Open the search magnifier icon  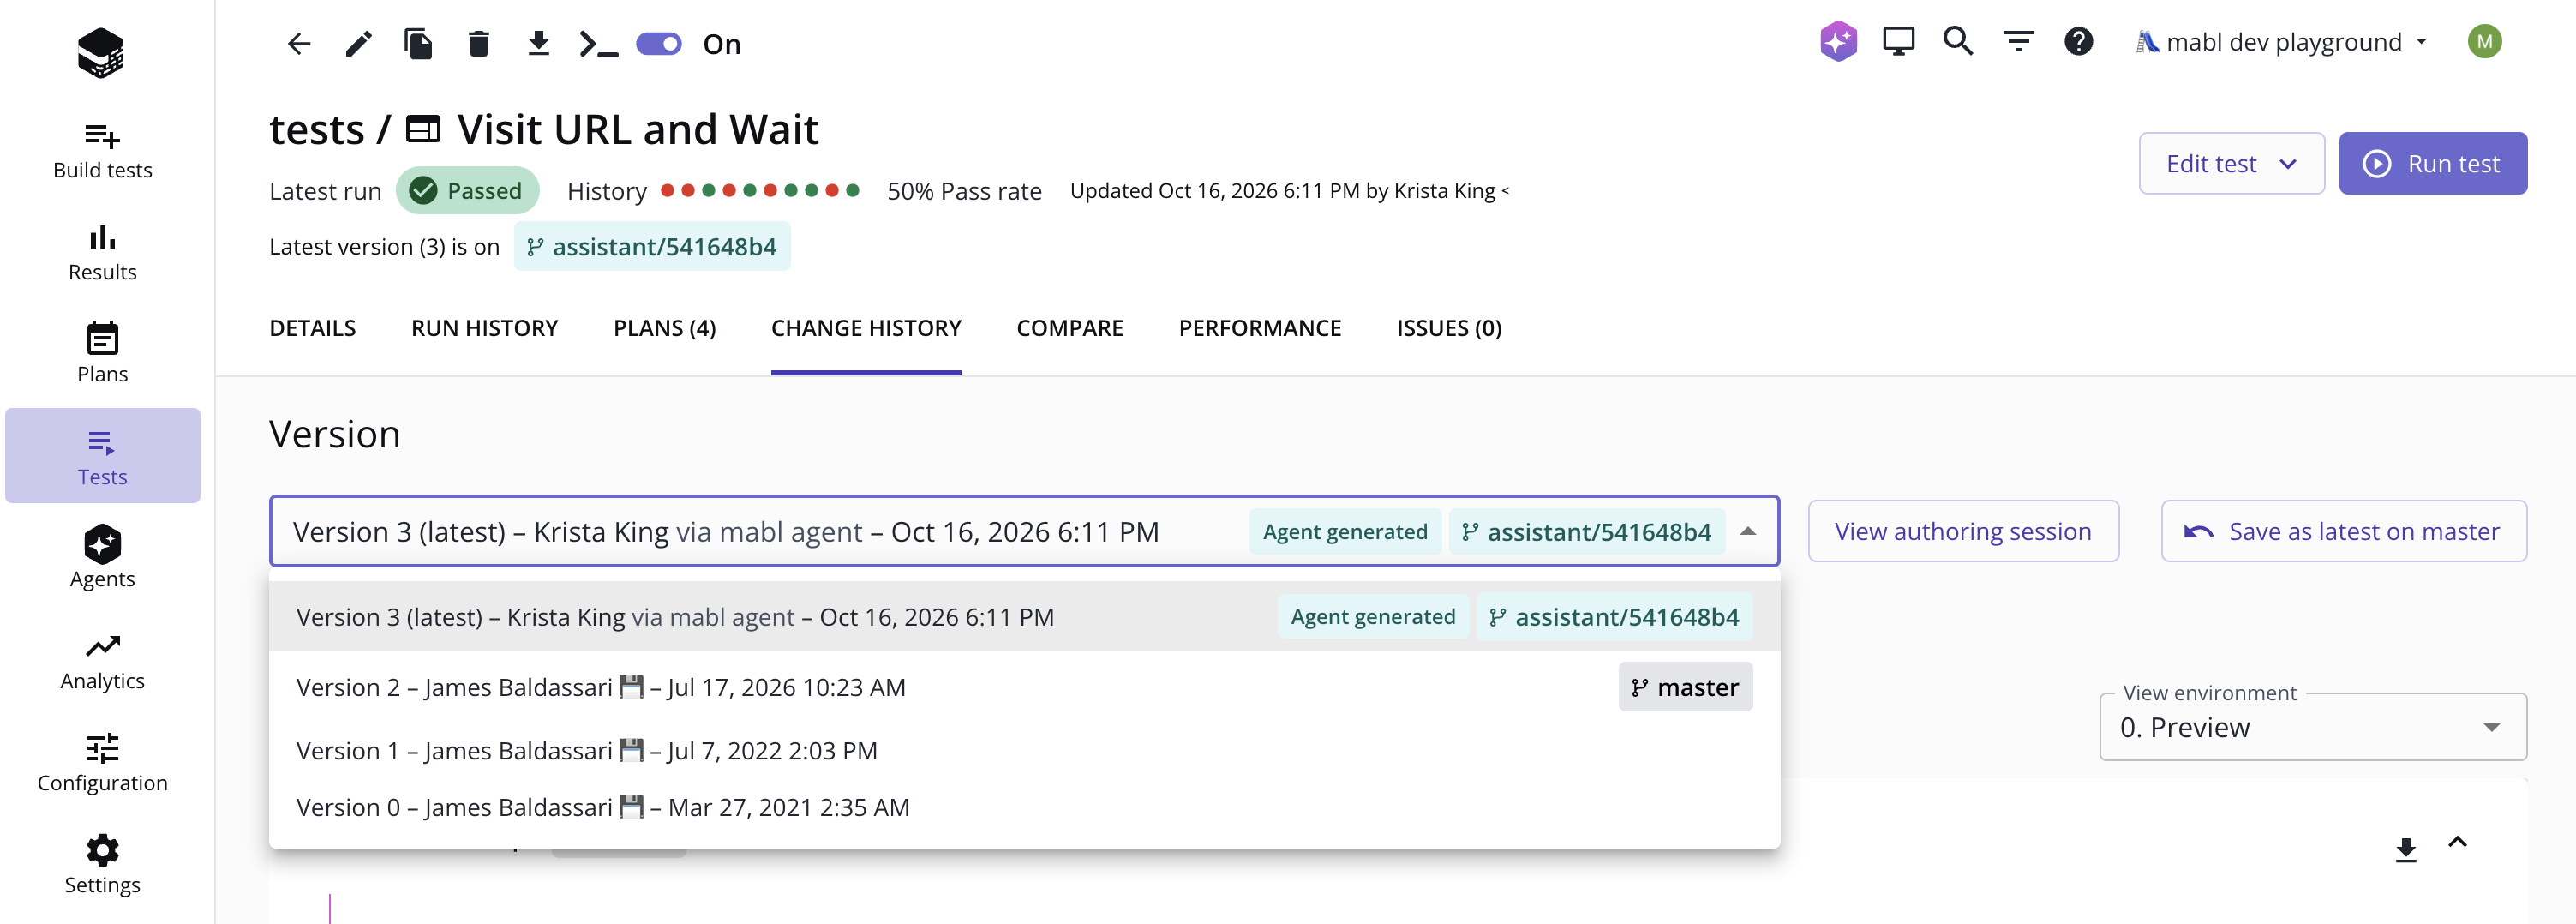[x=1958, y=41]
